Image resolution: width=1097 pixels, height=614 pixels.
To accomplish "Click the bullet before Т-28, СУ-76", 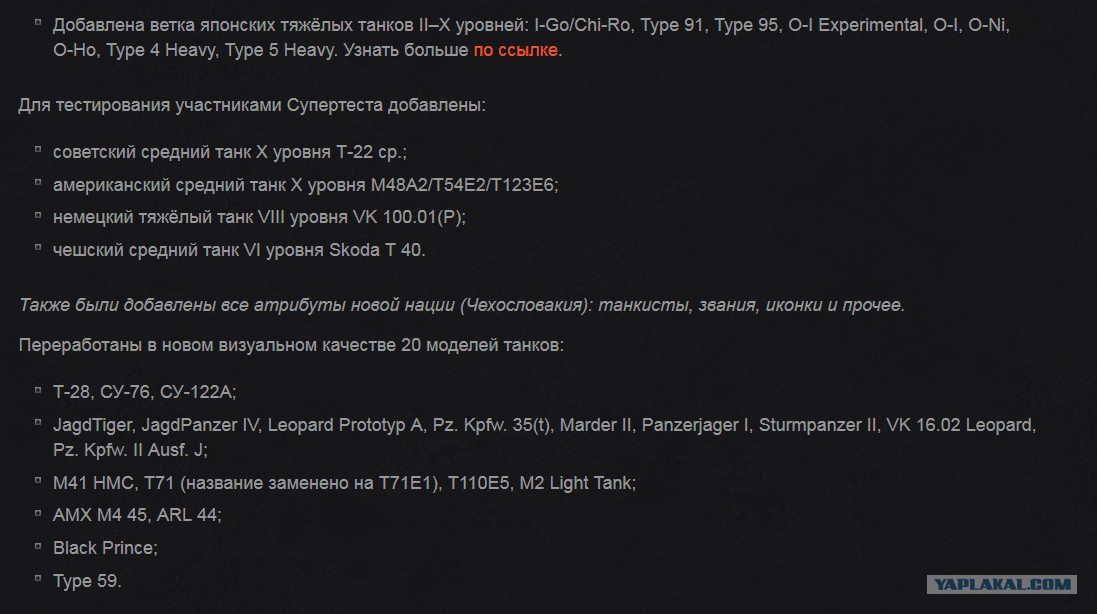I will pyautogui.click(x=38, y=390).
